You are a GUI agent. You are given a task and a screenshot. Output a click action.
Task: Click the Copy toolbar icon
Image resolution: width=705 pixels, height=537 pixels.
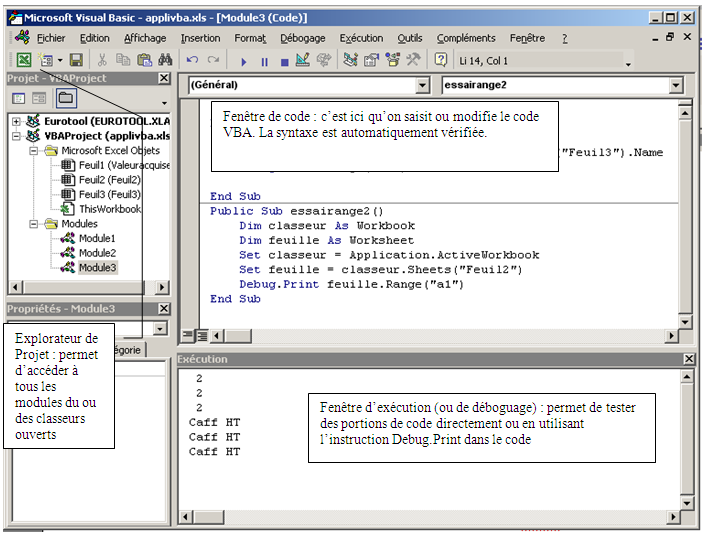tap(123, 60)
